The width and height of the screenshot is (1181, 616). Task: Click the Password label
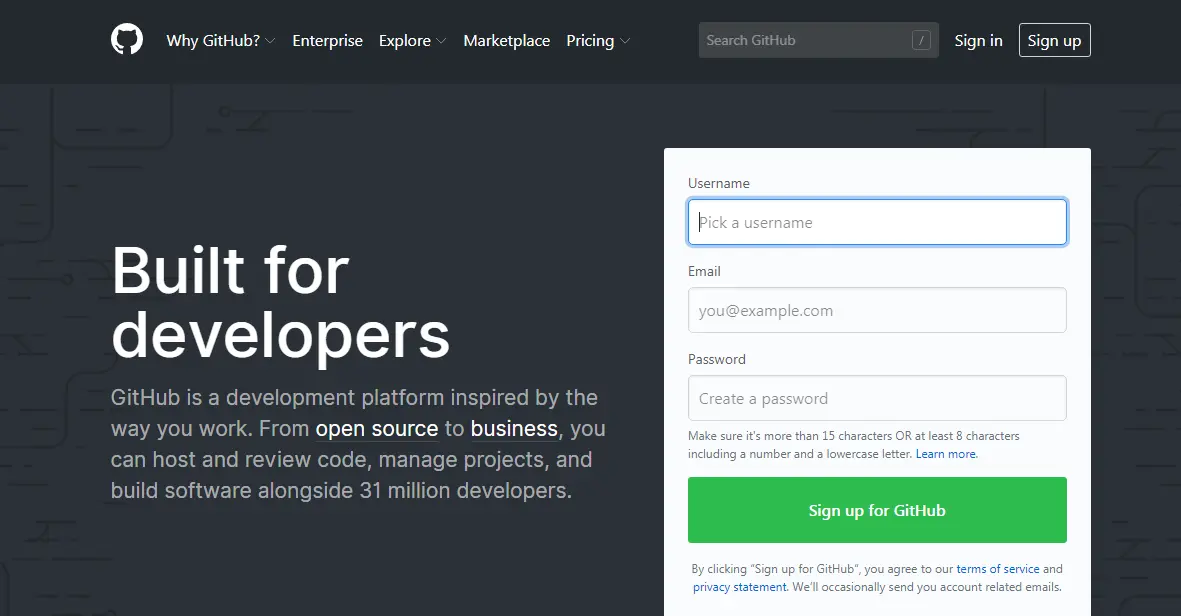click(x=717, y=359)
